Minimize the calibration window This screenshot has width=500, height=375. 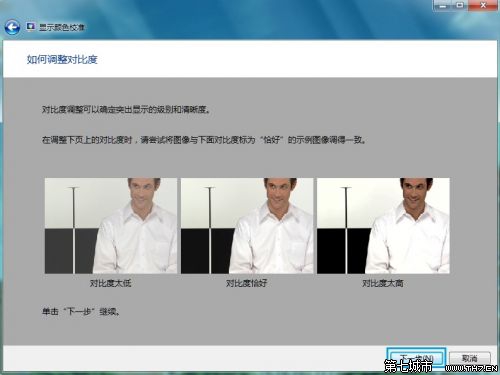click(443, 6)
